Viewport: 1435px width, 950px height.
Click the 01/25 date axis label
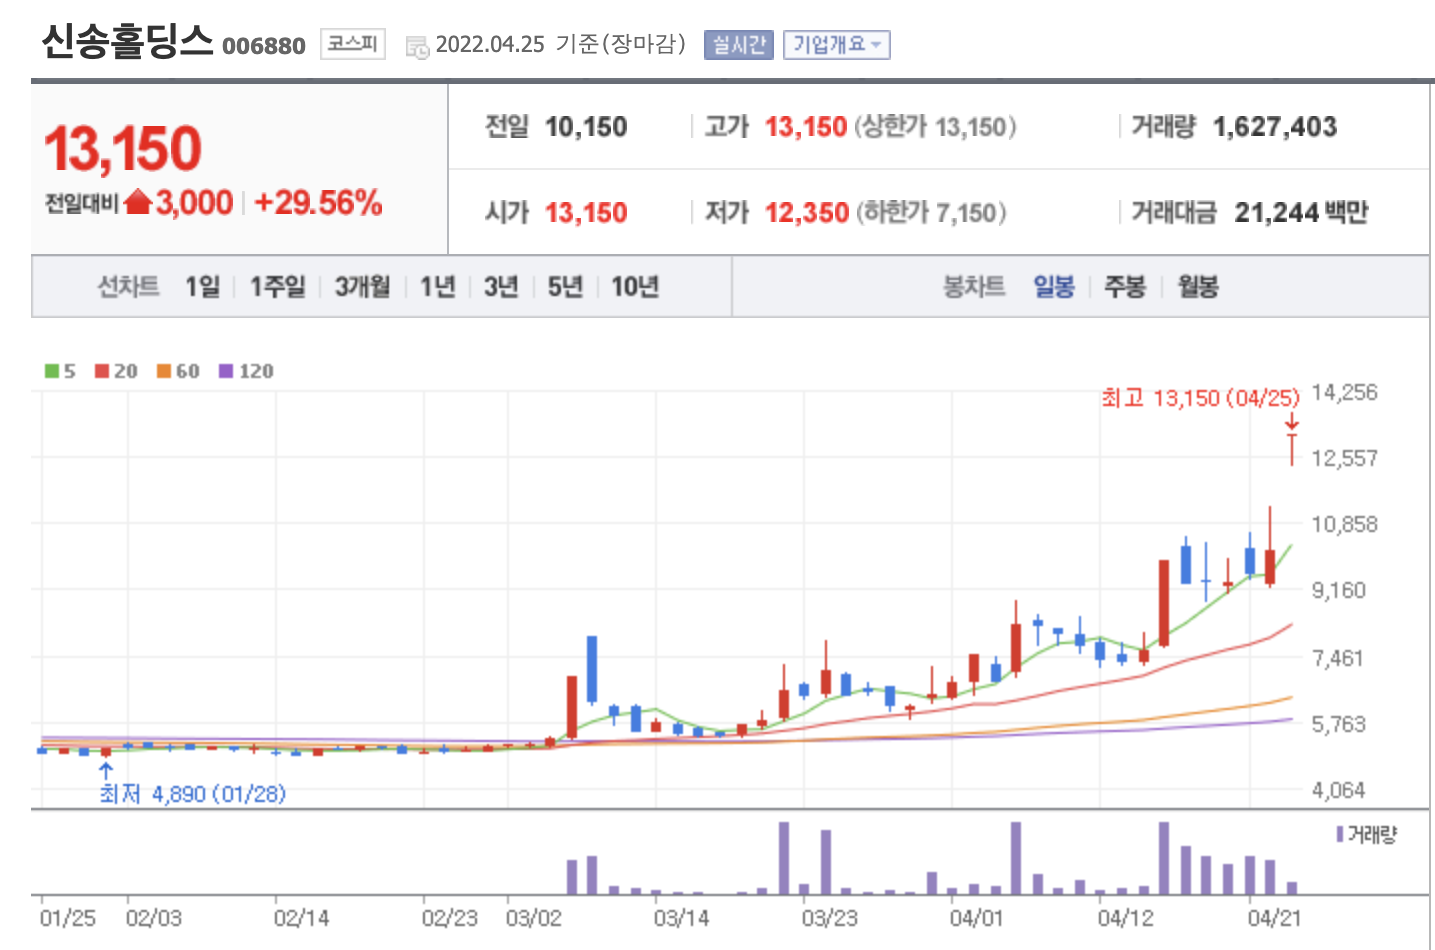tap(68, 918)
